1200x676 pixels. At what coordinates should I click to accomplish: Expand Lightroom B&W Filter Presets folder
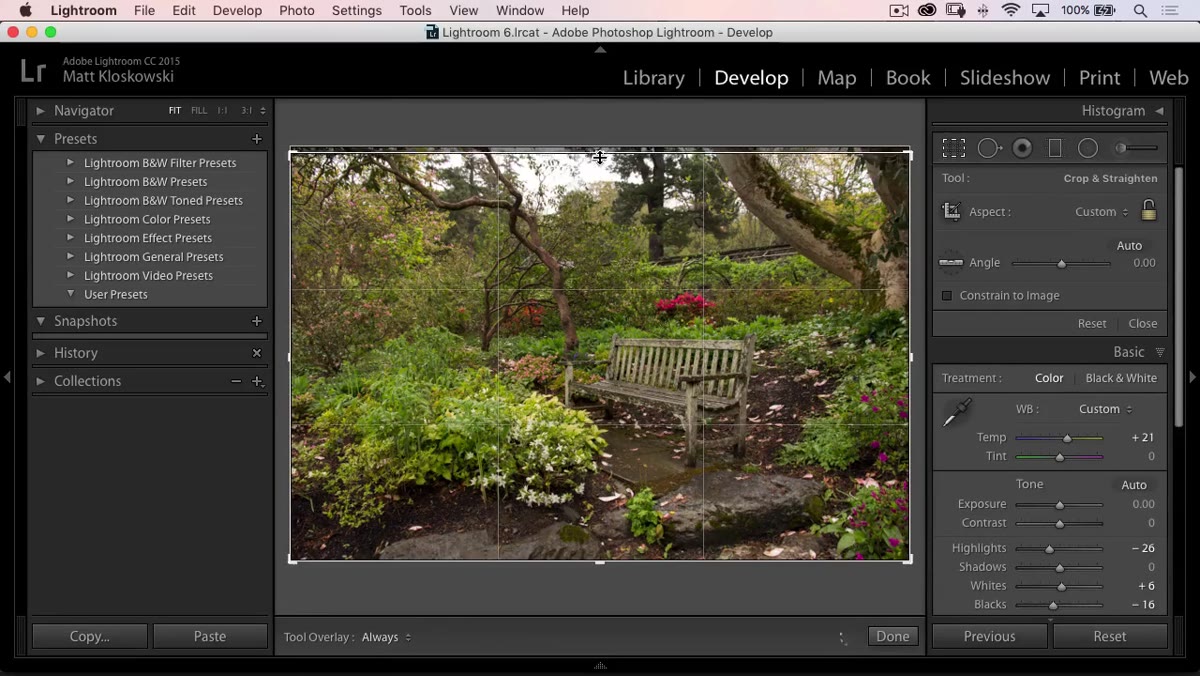click(70, 162)
